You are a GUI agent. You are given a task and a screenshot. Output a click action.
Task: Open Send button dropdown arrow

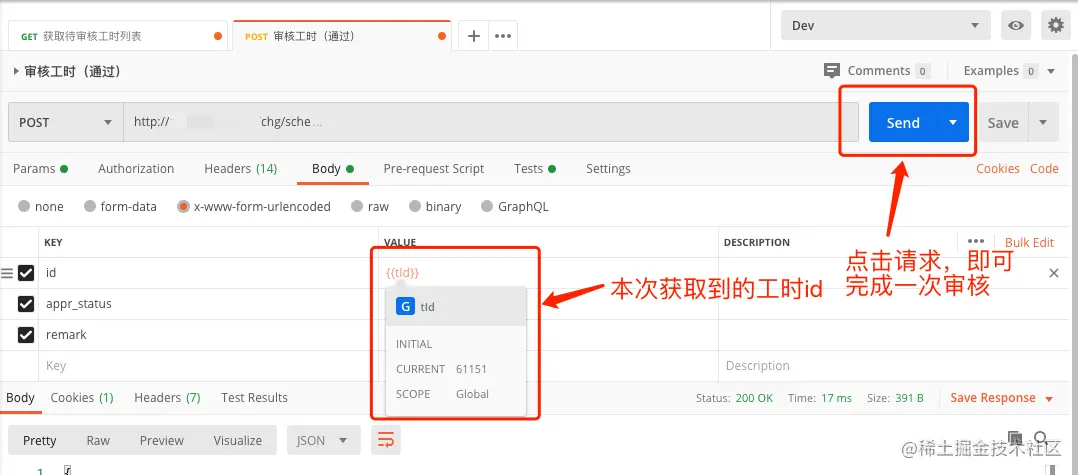pos(953,122)
